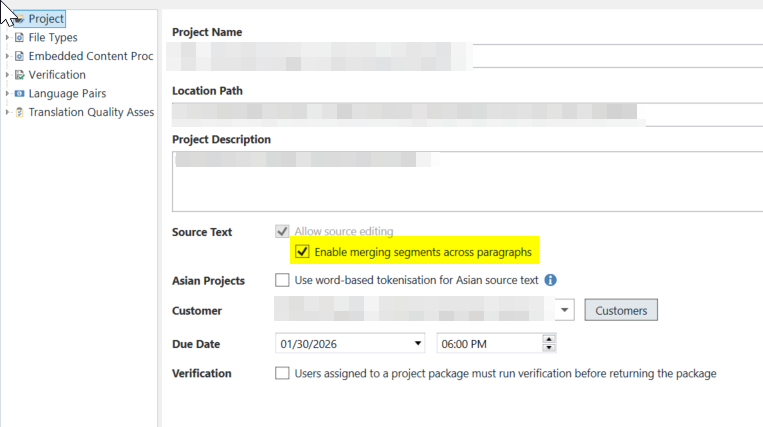Click the Verification tree icon

(19, 75)
